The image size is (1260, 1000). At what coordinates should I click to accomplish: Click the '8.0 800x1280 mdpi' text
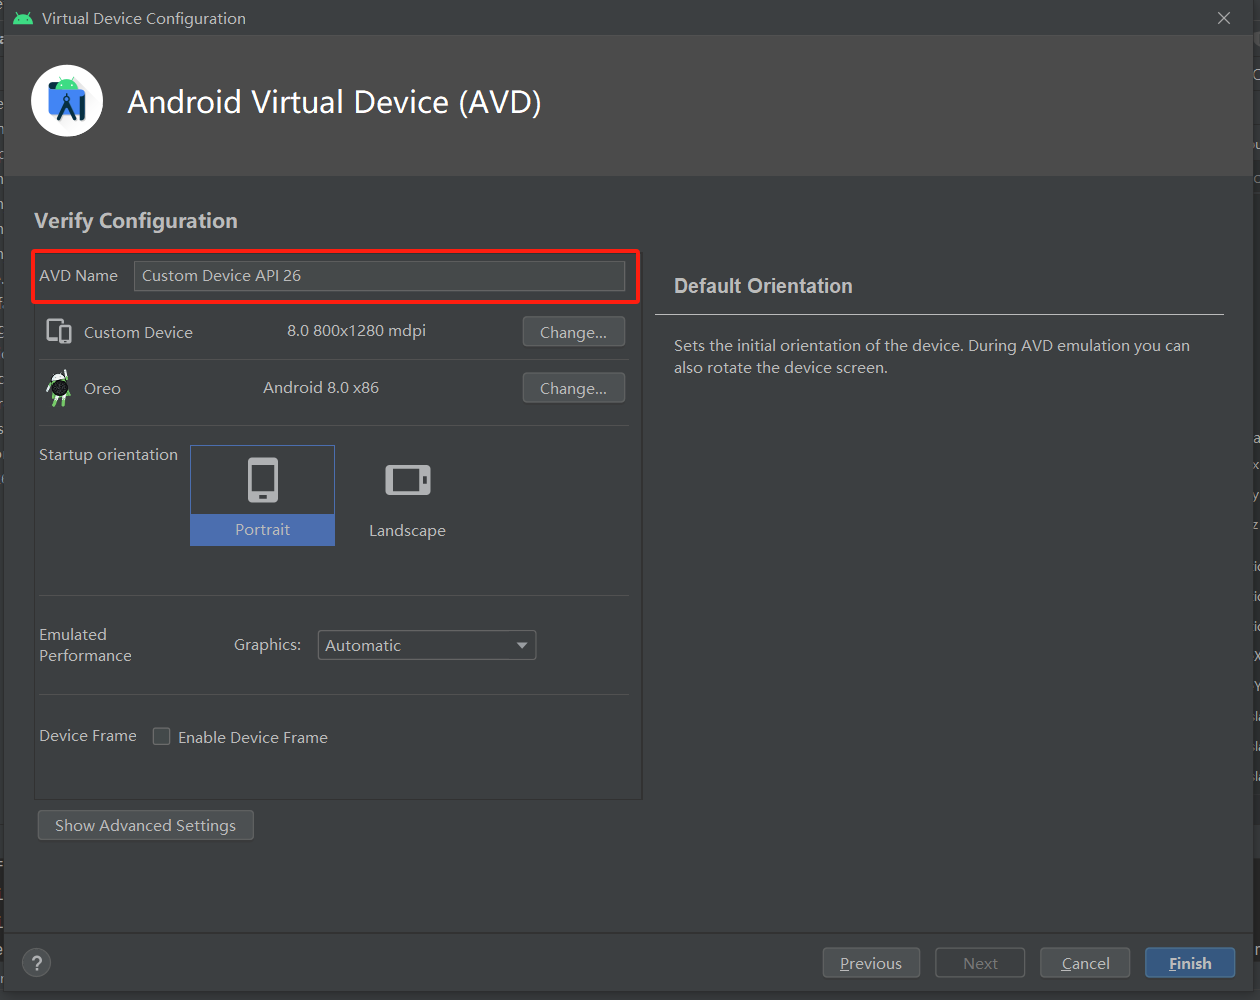coord(356,331)
